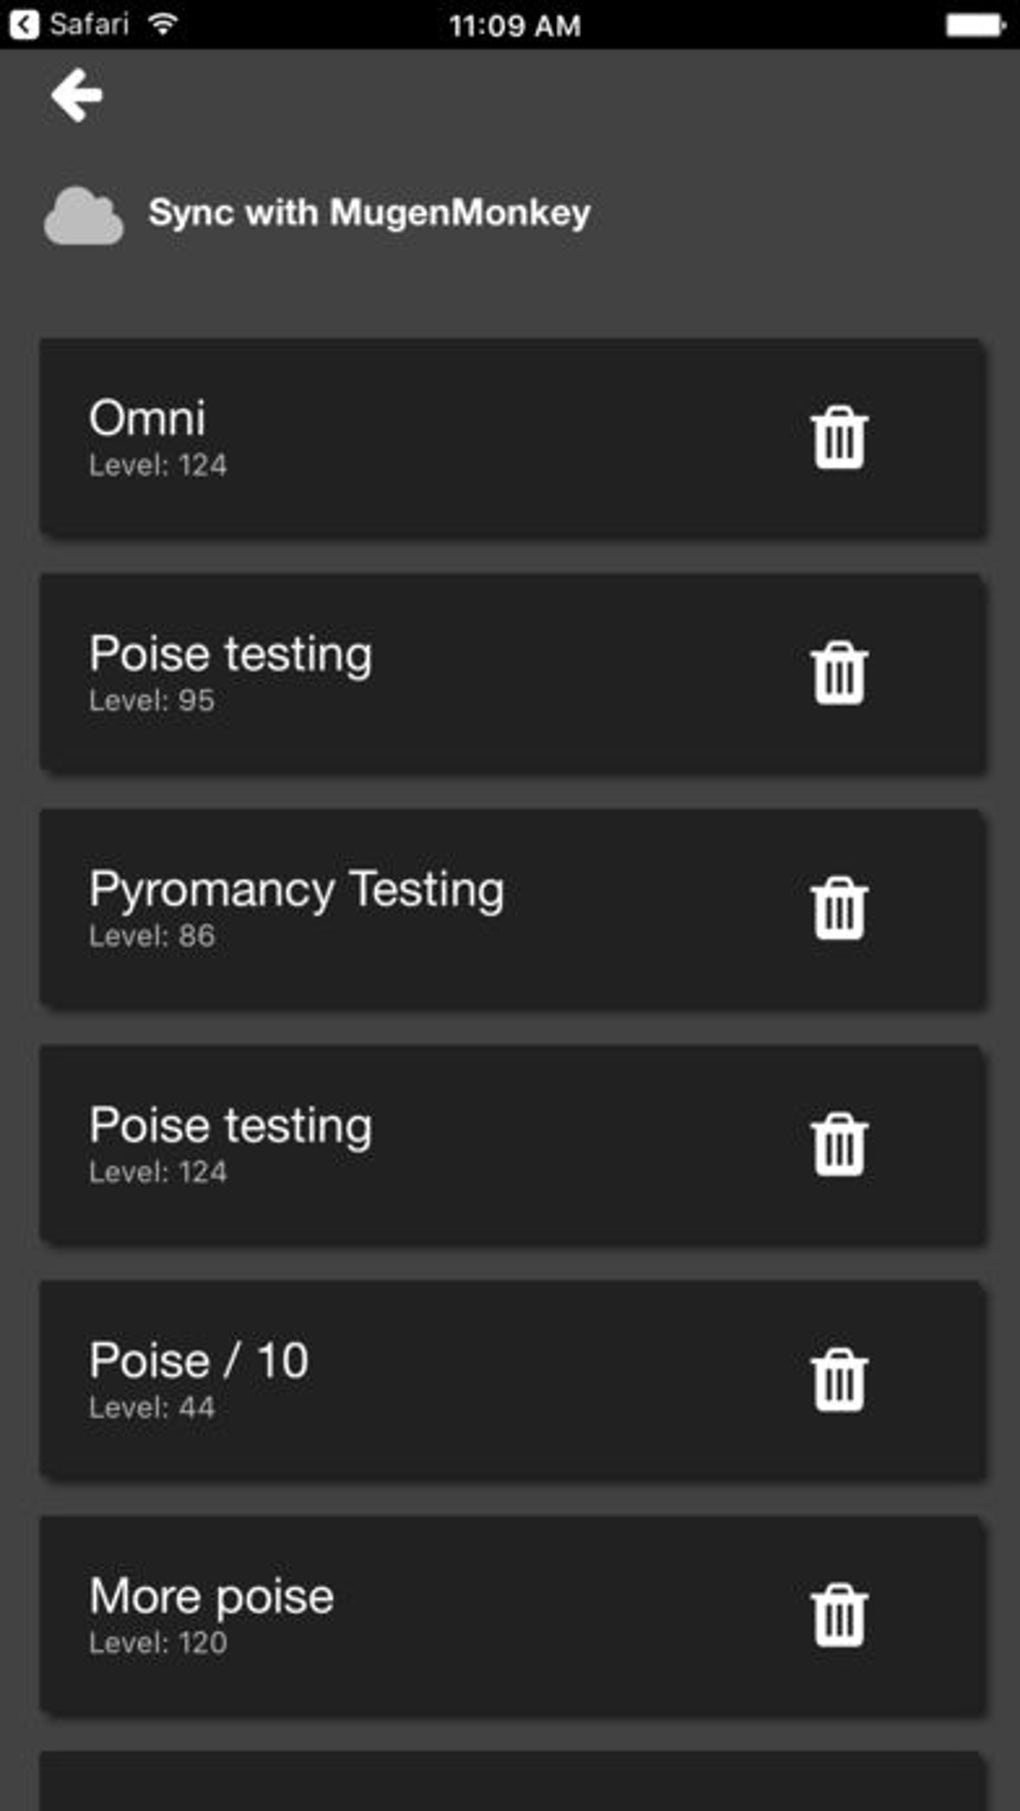
Task: Return to Safari via status bar
Action: pyautogui.click(x=68, y=24)
